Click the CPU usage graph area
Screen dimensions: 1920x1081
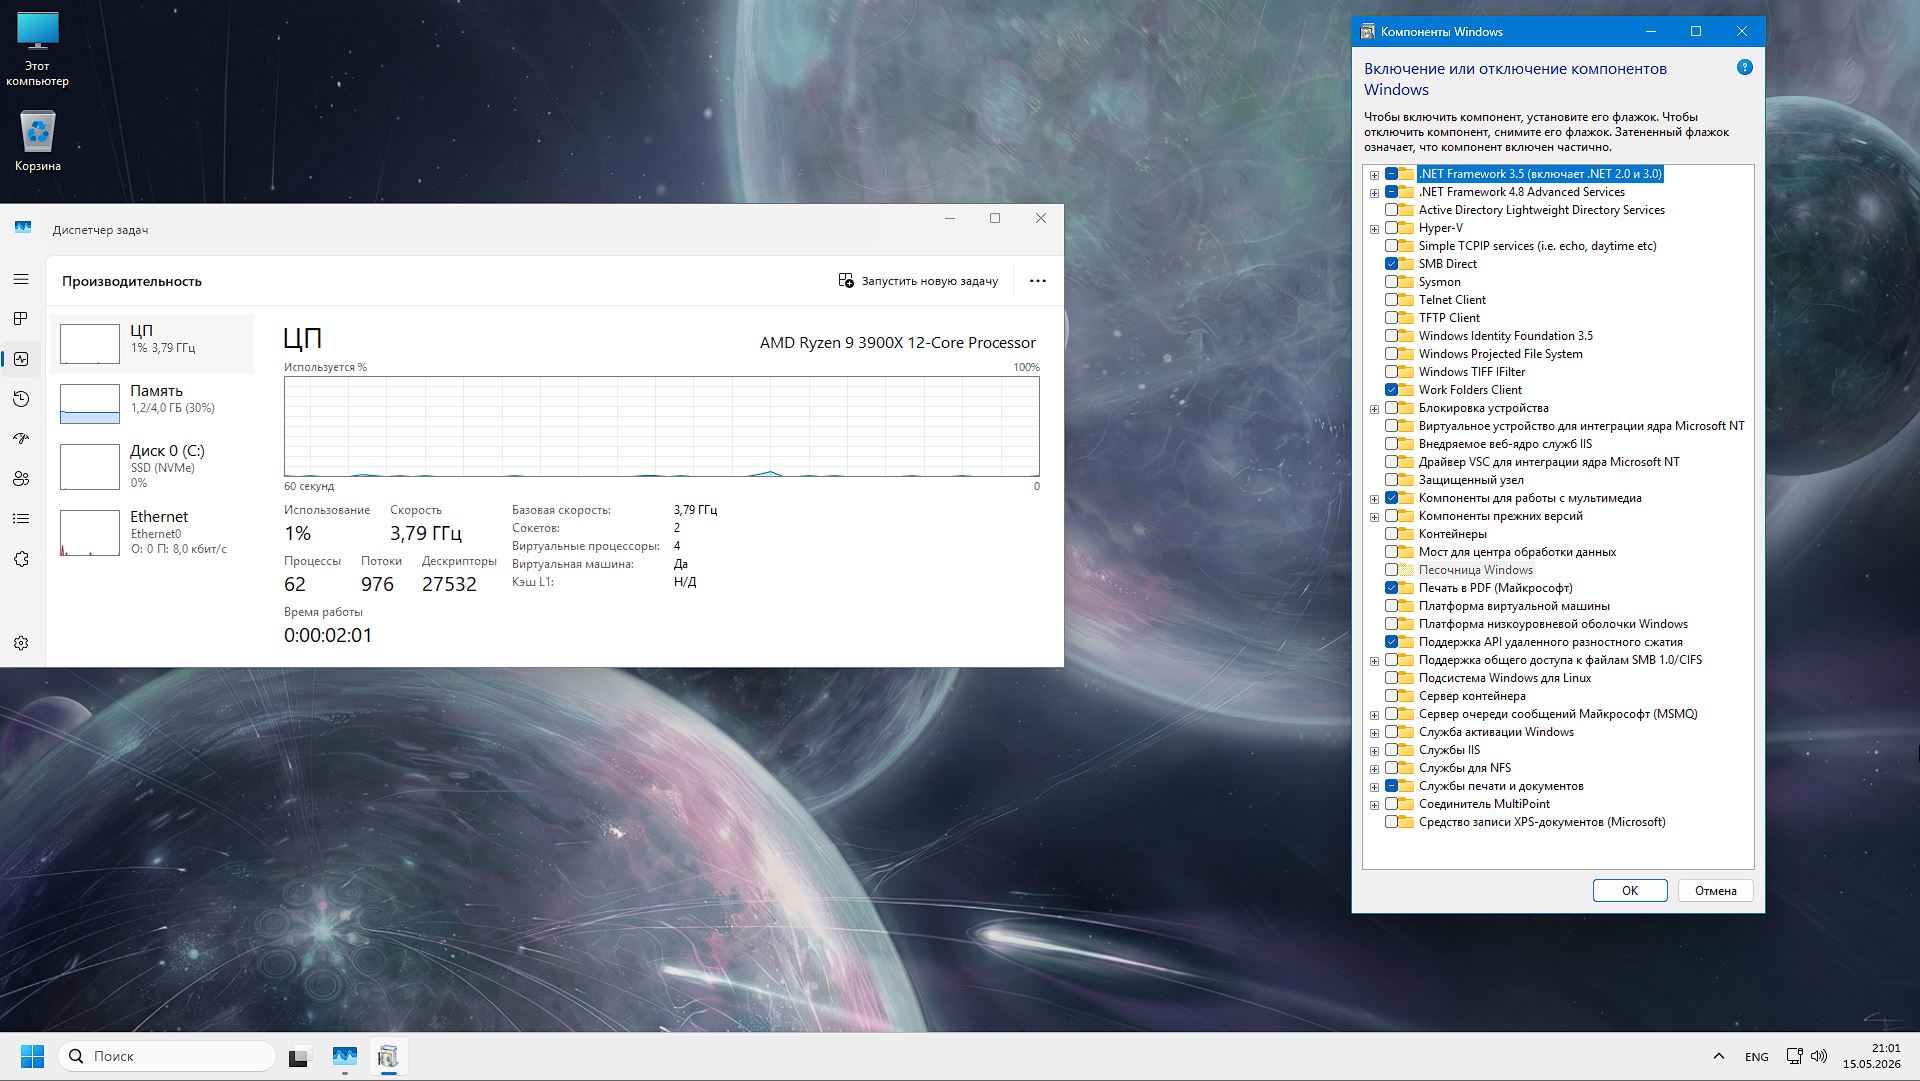coord(662,426)
